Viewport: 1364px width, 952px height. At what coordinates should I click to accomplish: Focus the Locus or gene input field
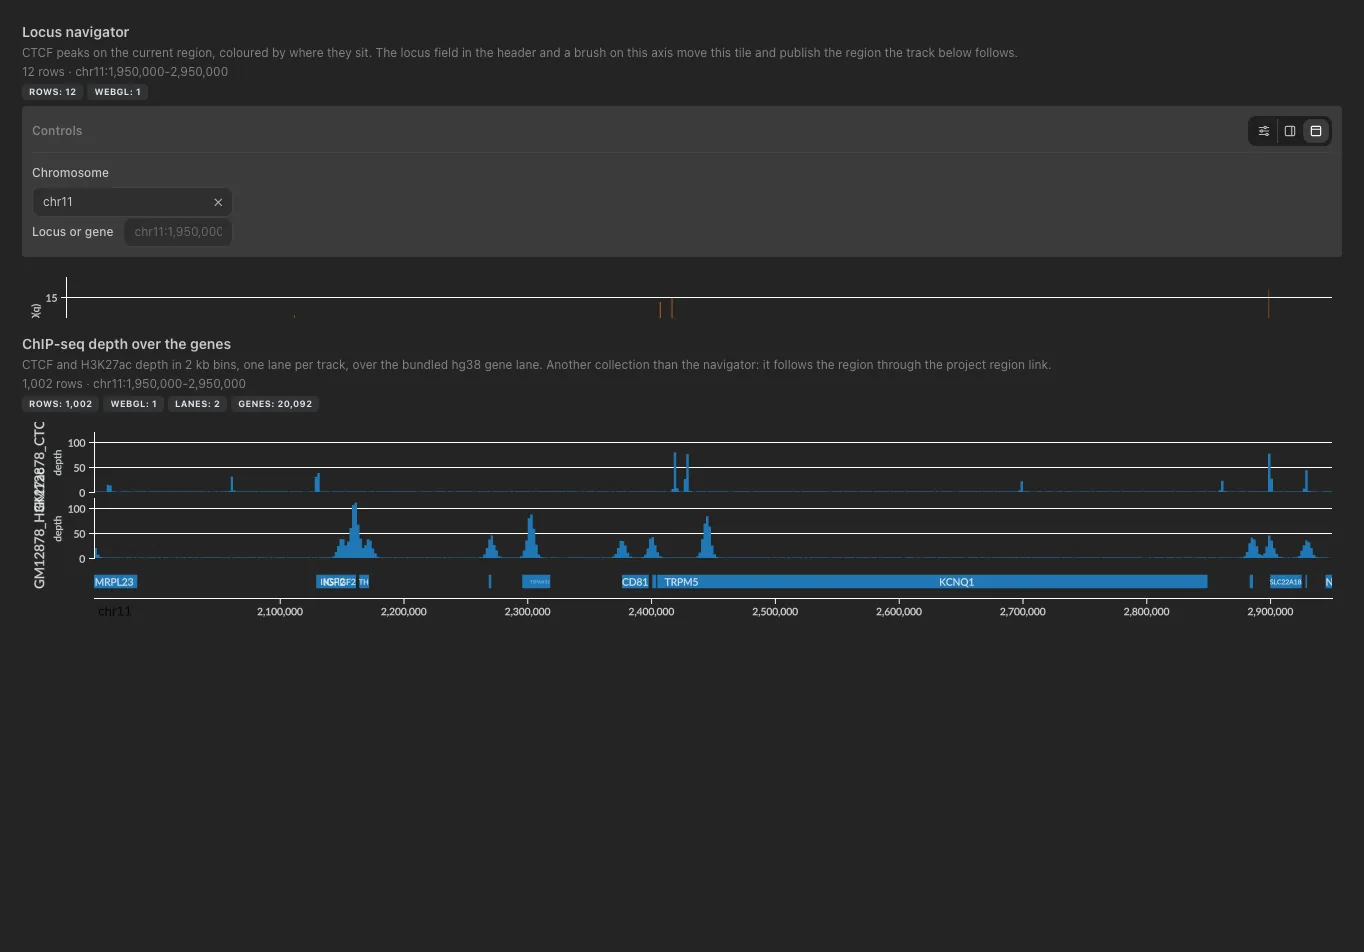click(178, 232)
